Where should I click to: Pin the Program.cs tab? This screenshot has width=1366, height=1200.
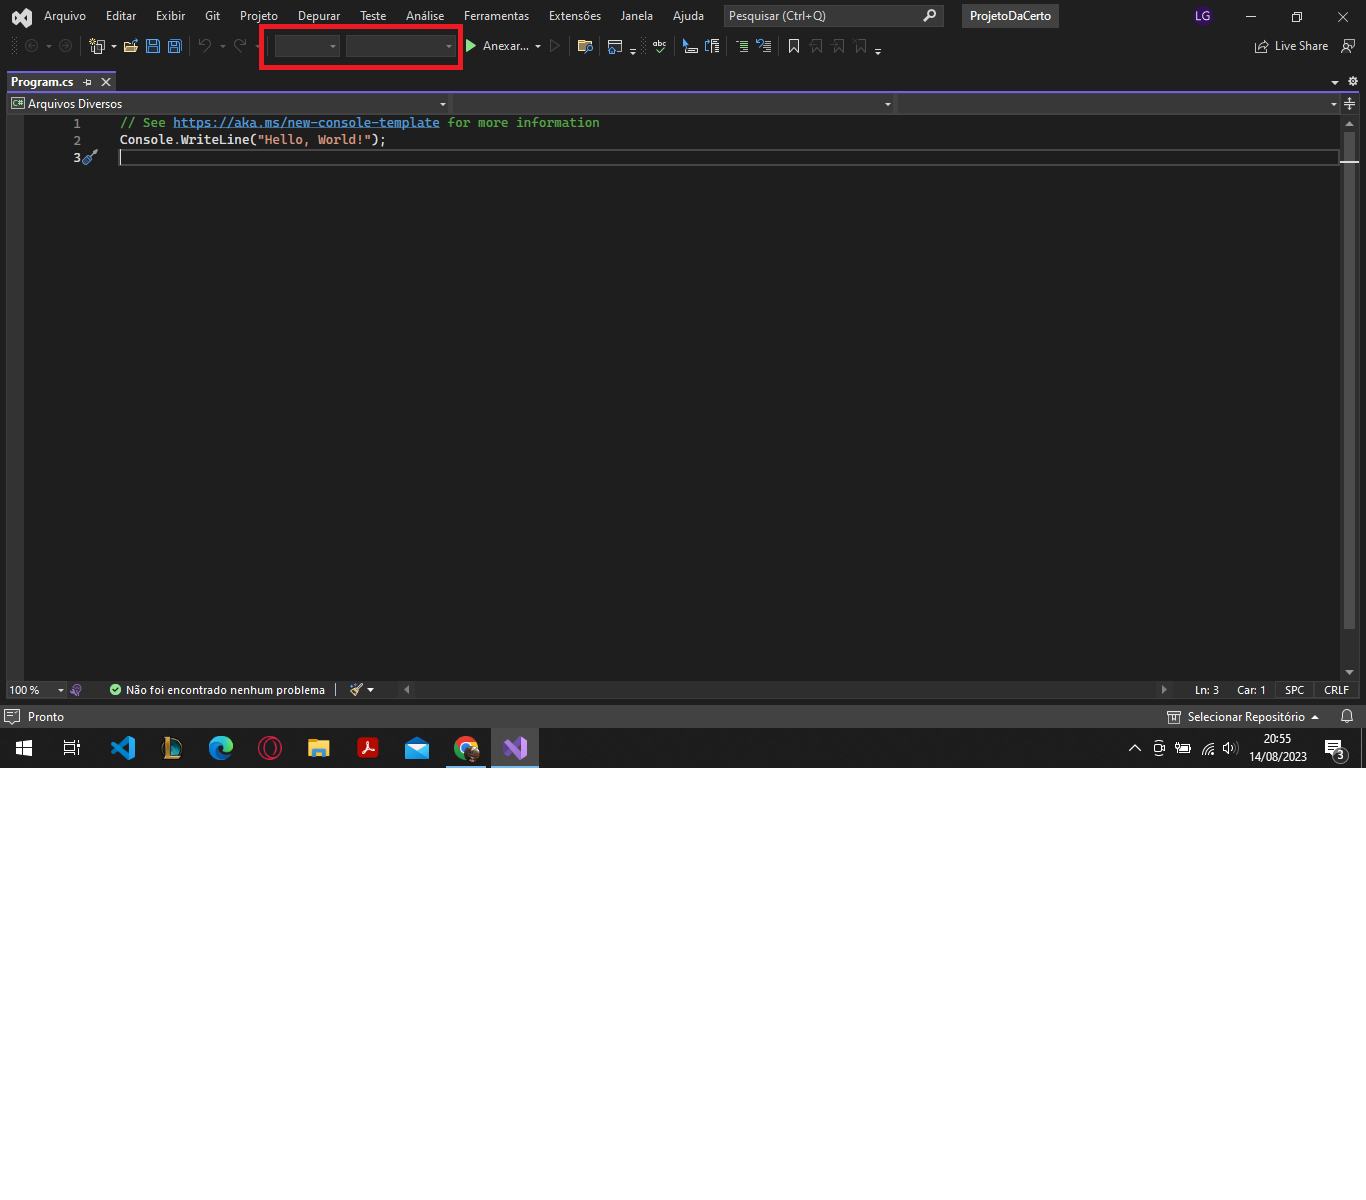coord(88,82)
